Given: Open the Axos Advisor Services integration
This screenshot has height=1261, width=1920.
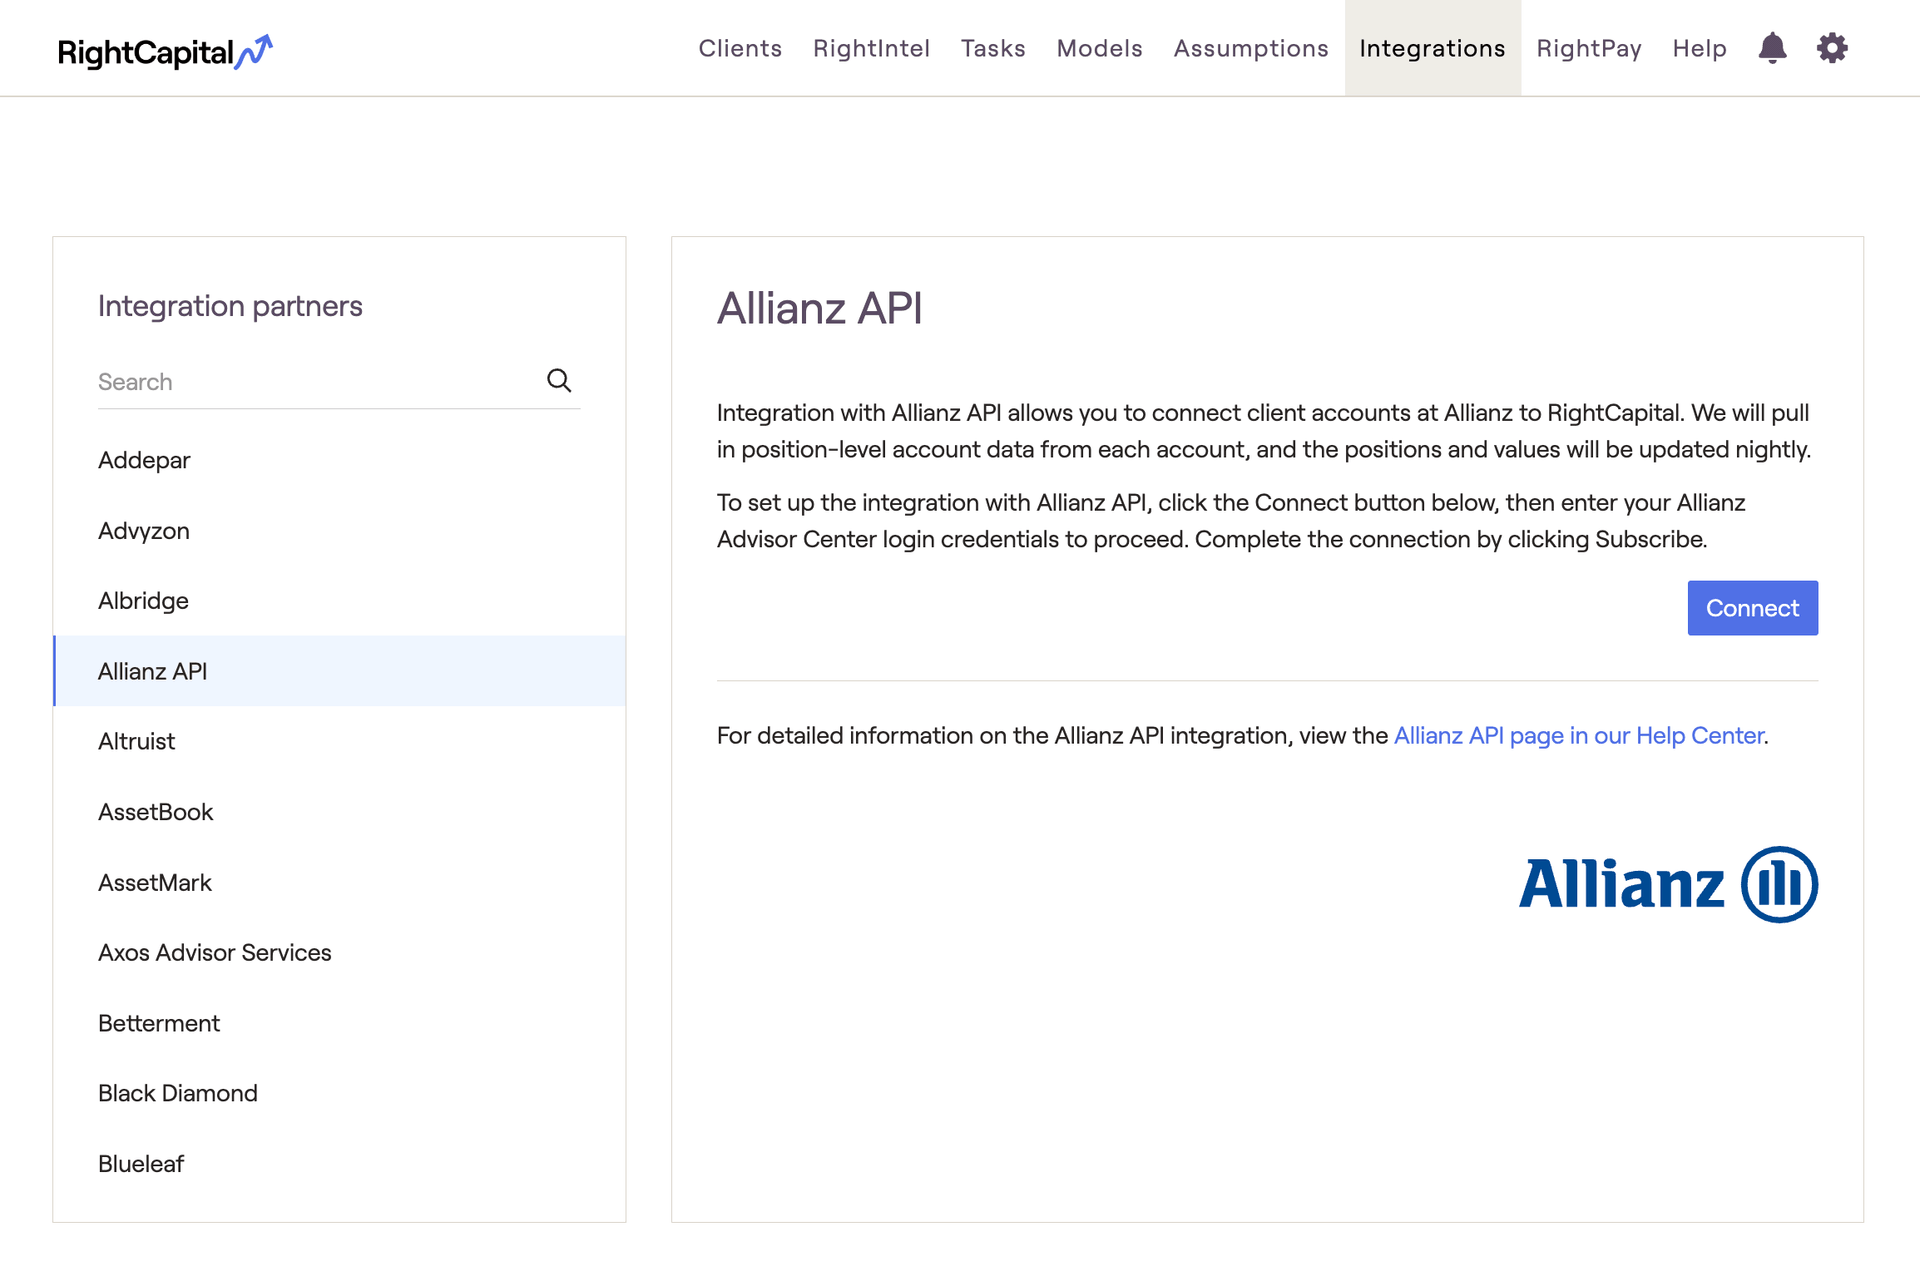Looking at the screenshot, I should 215,953.
